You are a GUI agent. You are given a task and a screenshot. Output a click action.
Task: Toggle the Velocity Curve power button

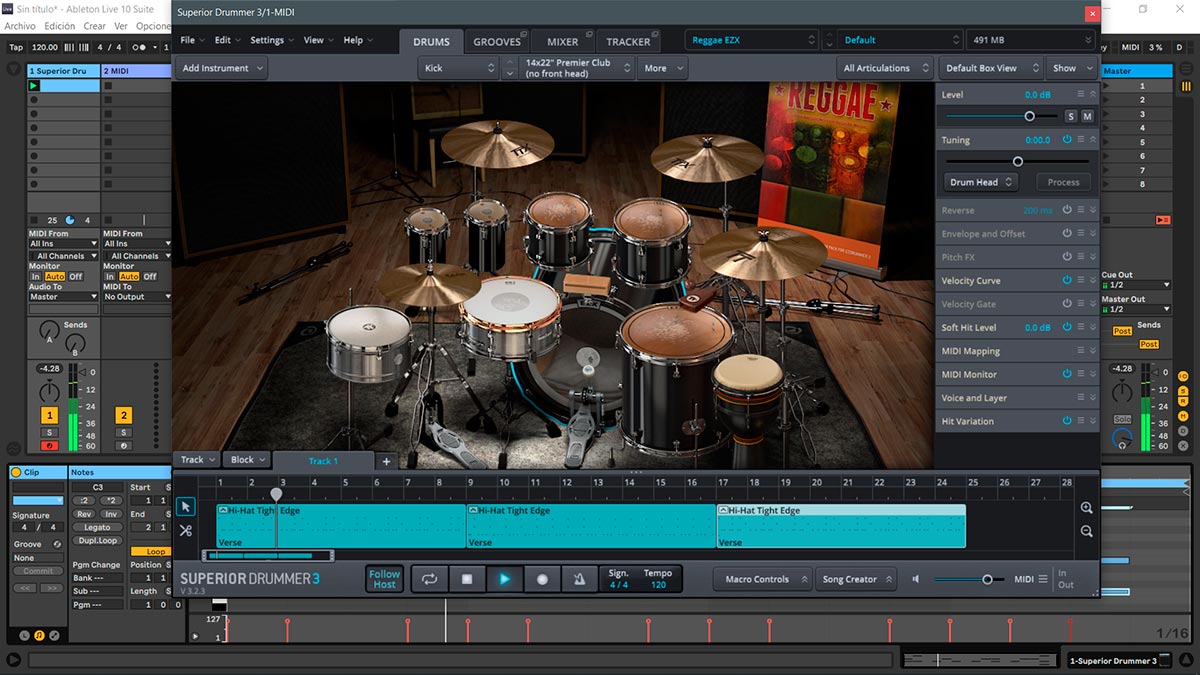tap(1067, 281)
